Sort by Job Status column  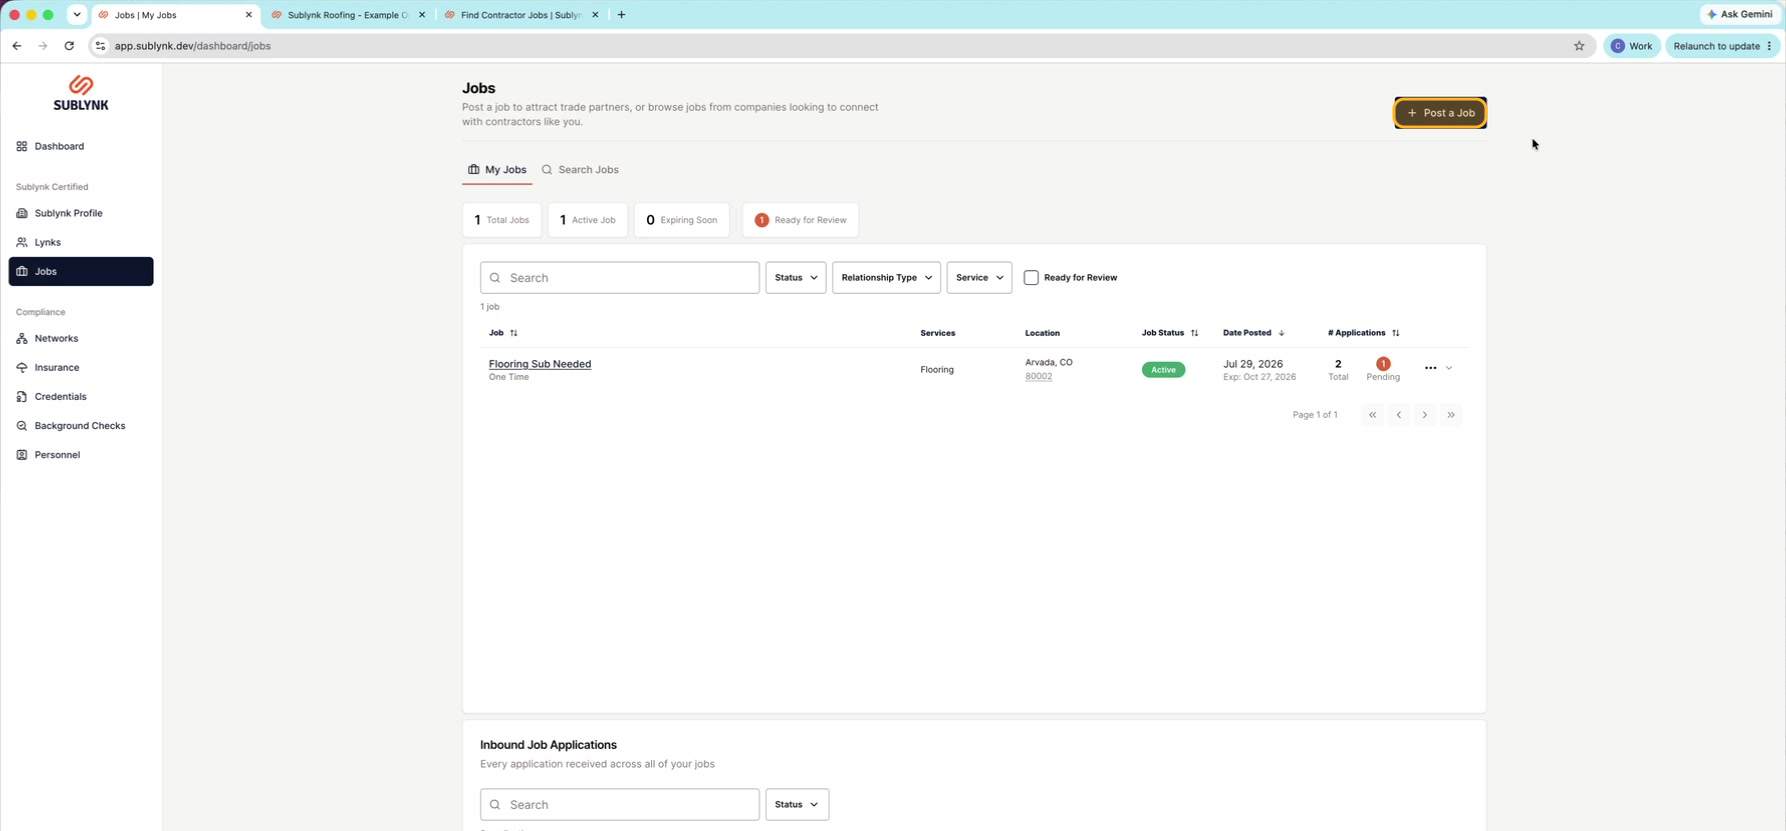tap(1170, 333)
